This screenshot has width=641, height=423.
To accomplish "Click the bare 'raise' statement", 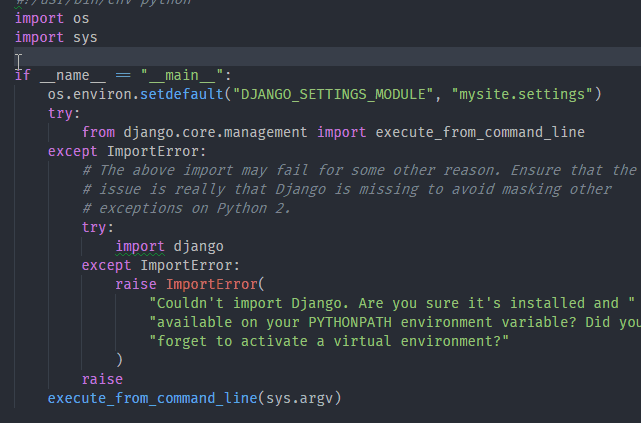I will click(102, 379).
